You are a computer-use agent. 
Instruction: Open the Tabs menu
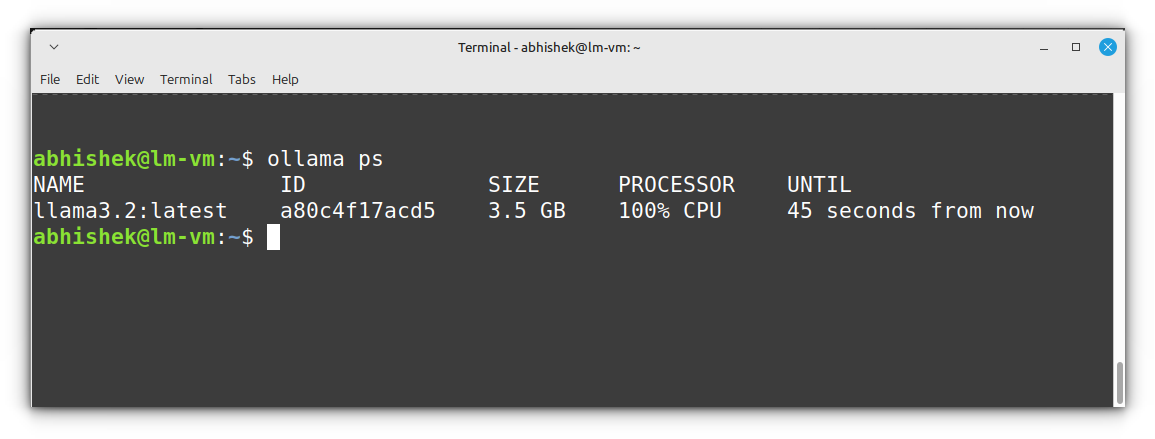click(x=242, y=79)
